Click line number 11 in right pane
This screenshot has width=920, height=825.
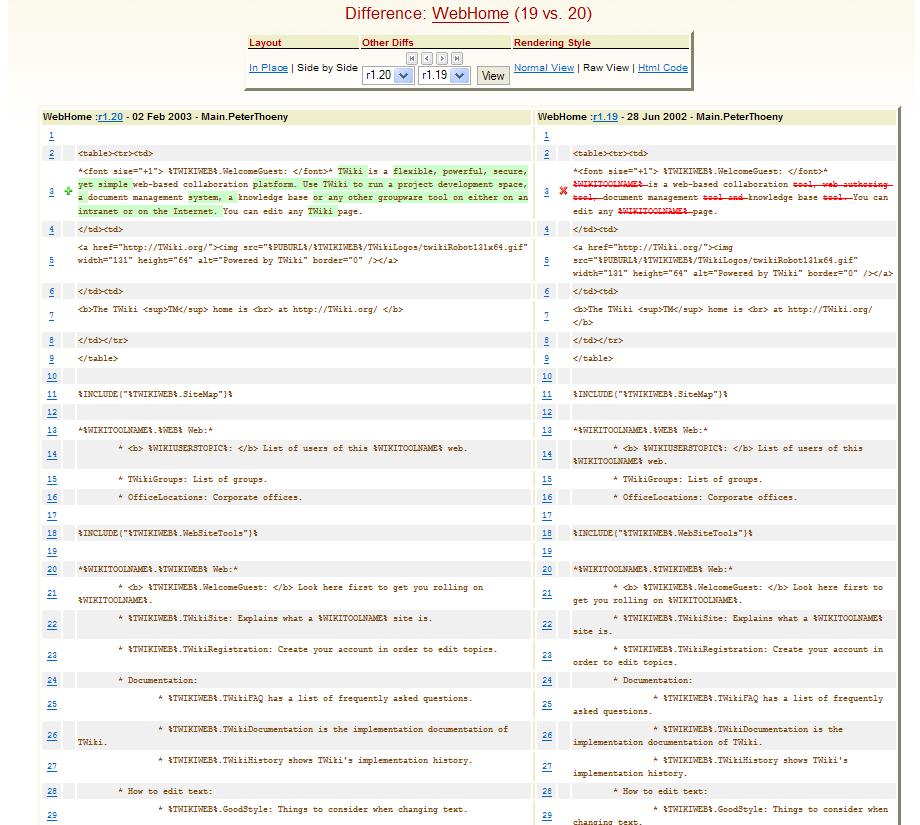pos(546,395)
